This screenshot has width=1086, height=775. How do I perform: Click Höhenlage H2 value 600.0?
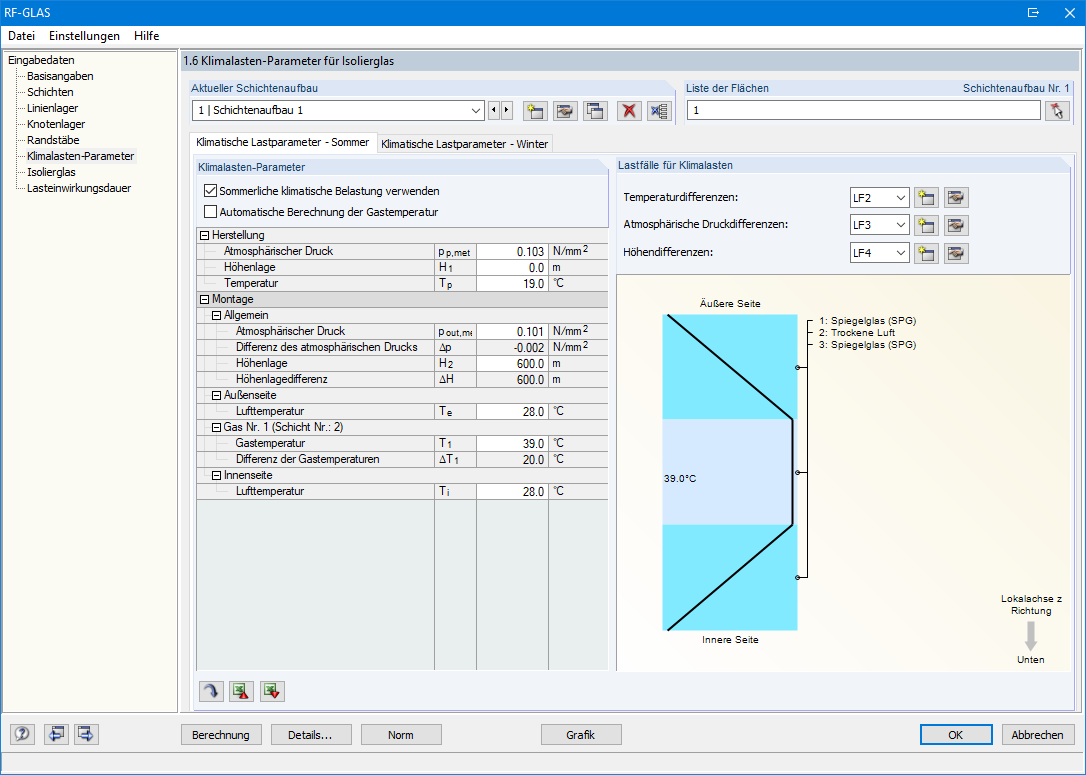click(512, 364)
